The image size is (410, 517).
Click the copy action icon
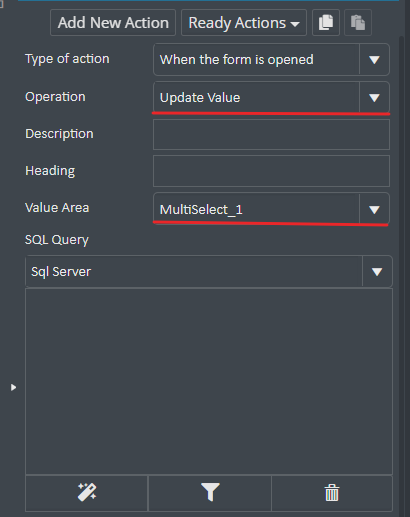(x=326, y=23)
